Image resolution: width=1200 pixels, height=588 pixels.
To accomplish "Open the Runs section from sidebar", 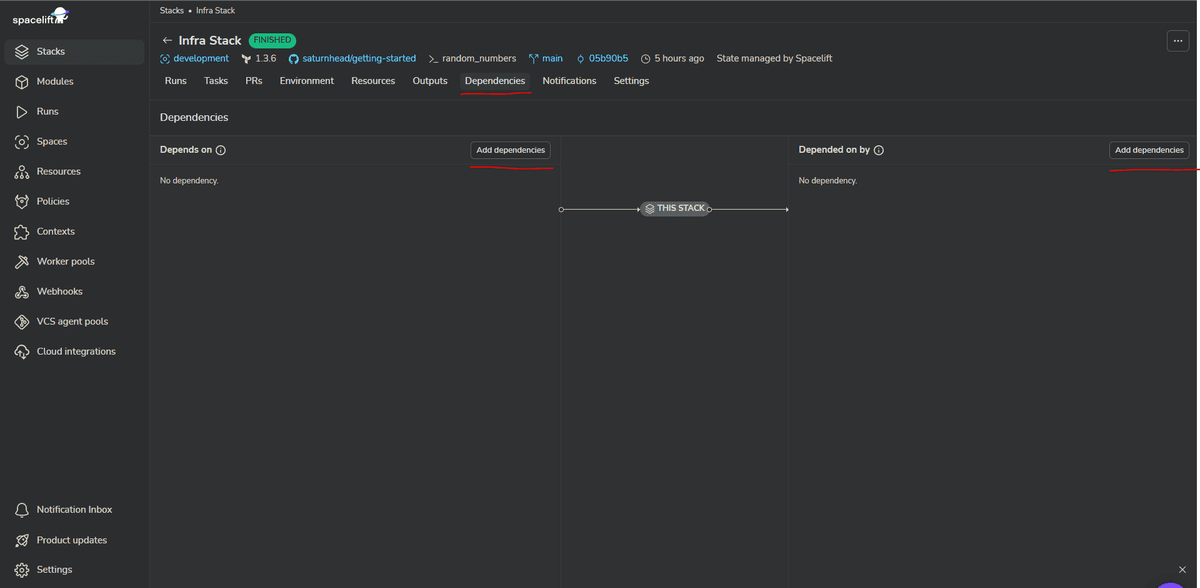I will pos(47,111).
